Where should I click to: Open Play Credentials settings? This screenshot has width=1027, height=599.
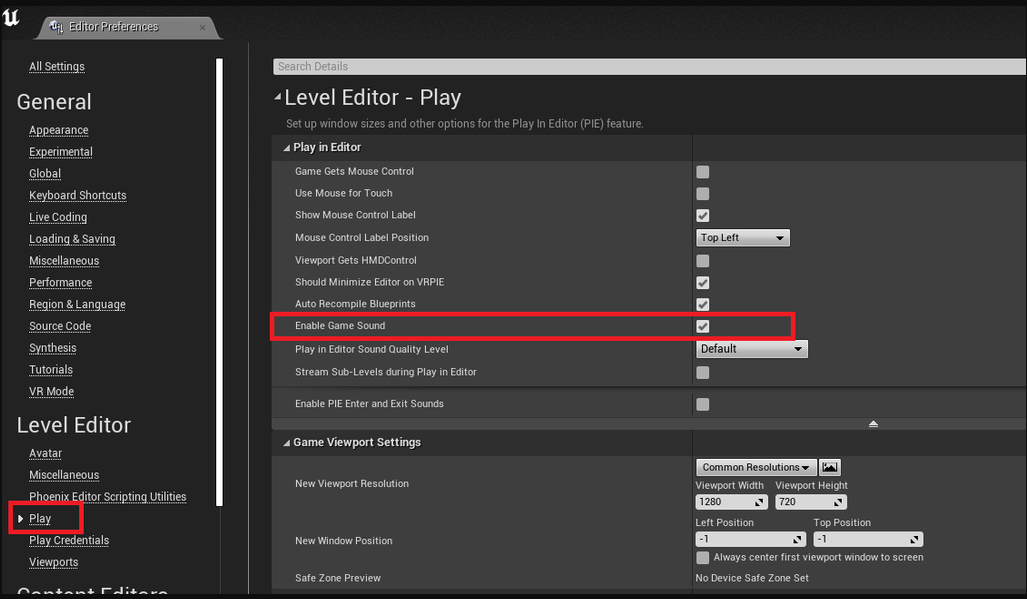(69, 540)
